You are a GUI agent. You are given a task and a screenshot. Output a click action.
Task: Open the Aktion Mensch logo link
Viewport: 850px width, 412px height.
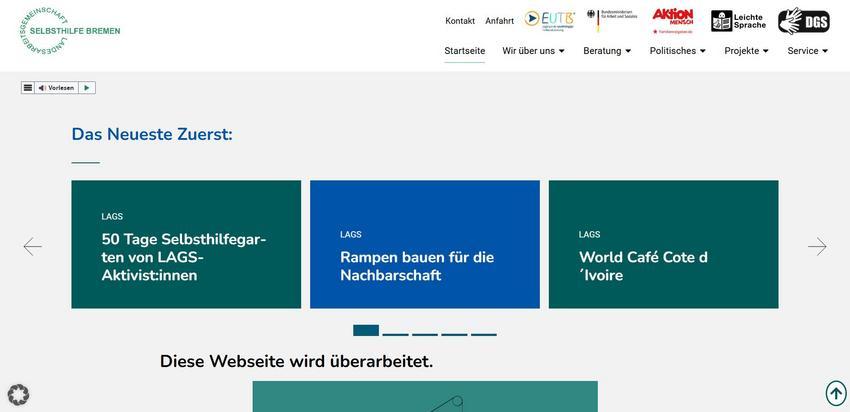[673, 21]
